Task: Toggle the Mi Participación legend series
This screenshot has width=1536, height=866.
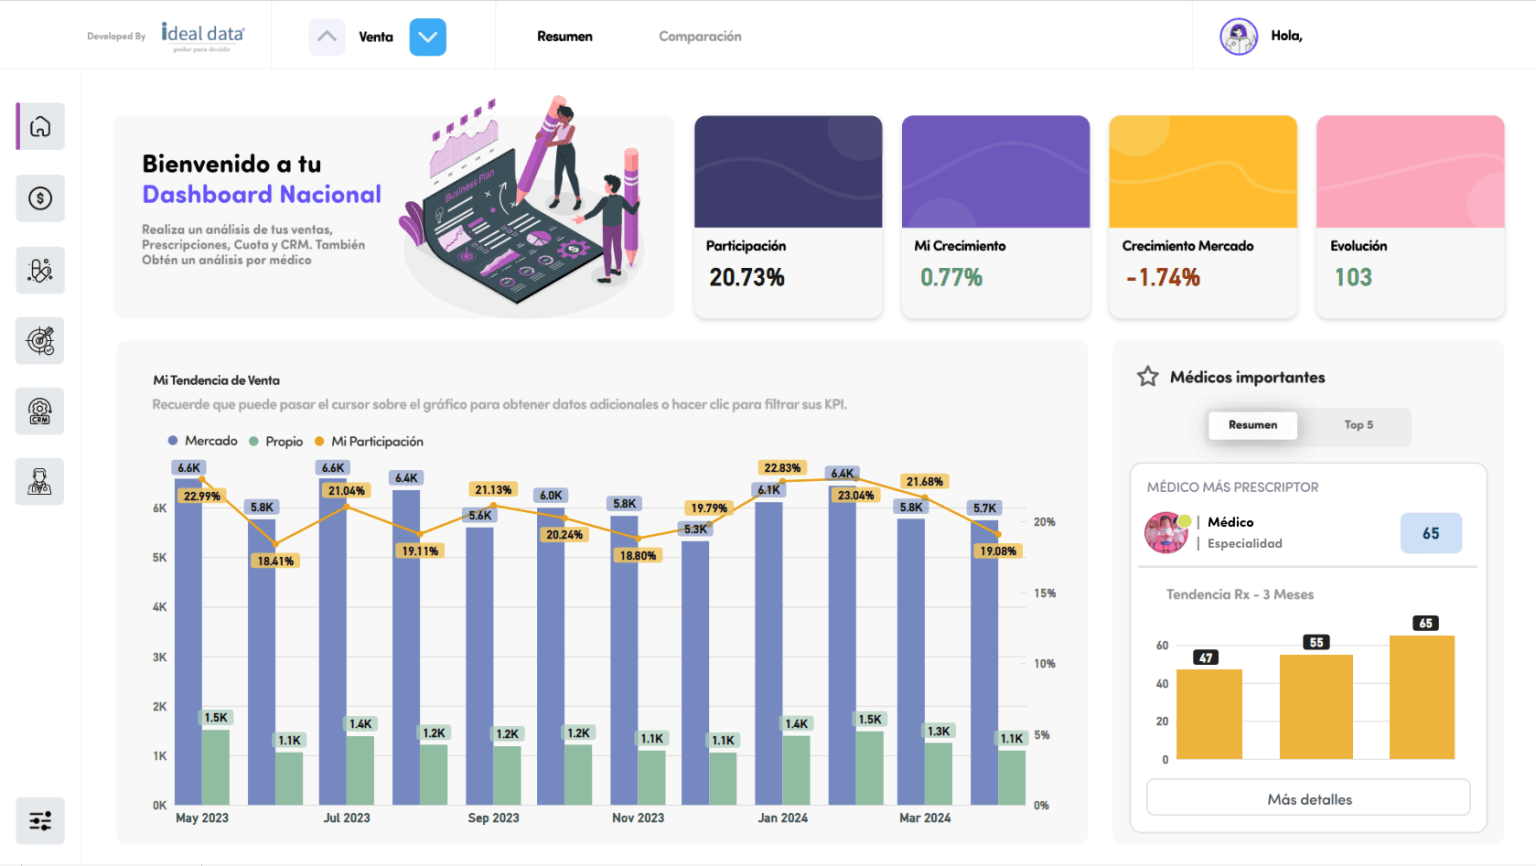Action: click(369, 441)
